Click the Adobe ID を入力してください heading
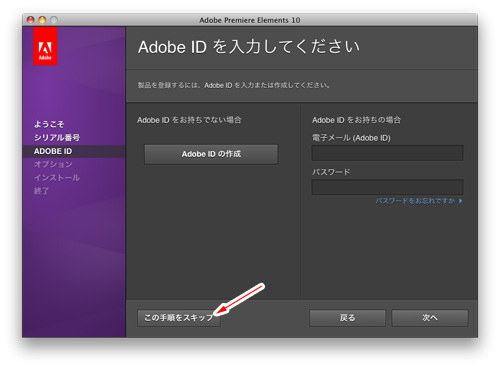Screen dimensions: 500x368 (x=249, y=47)
